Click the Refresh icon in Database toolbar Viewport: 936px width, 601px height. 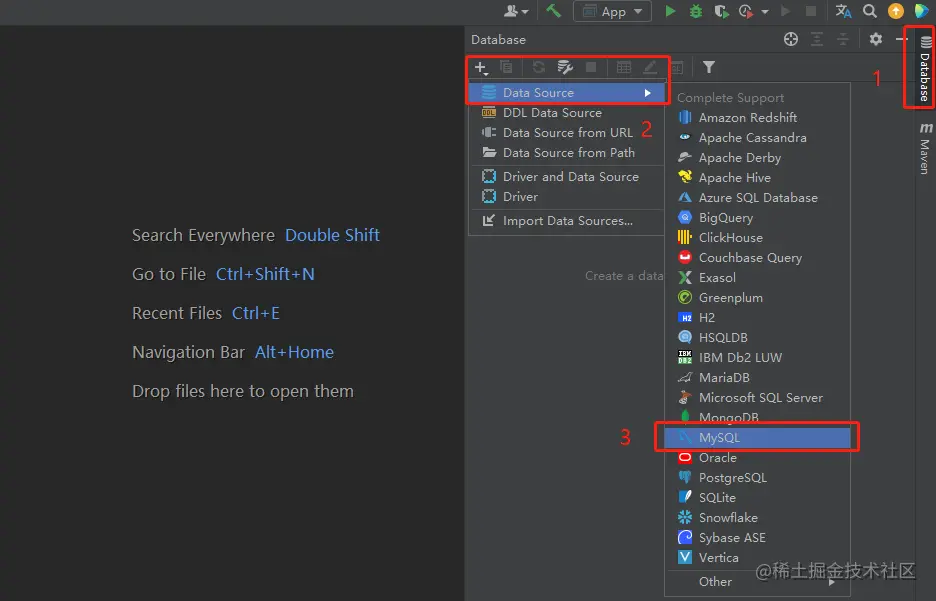[538, 67]
